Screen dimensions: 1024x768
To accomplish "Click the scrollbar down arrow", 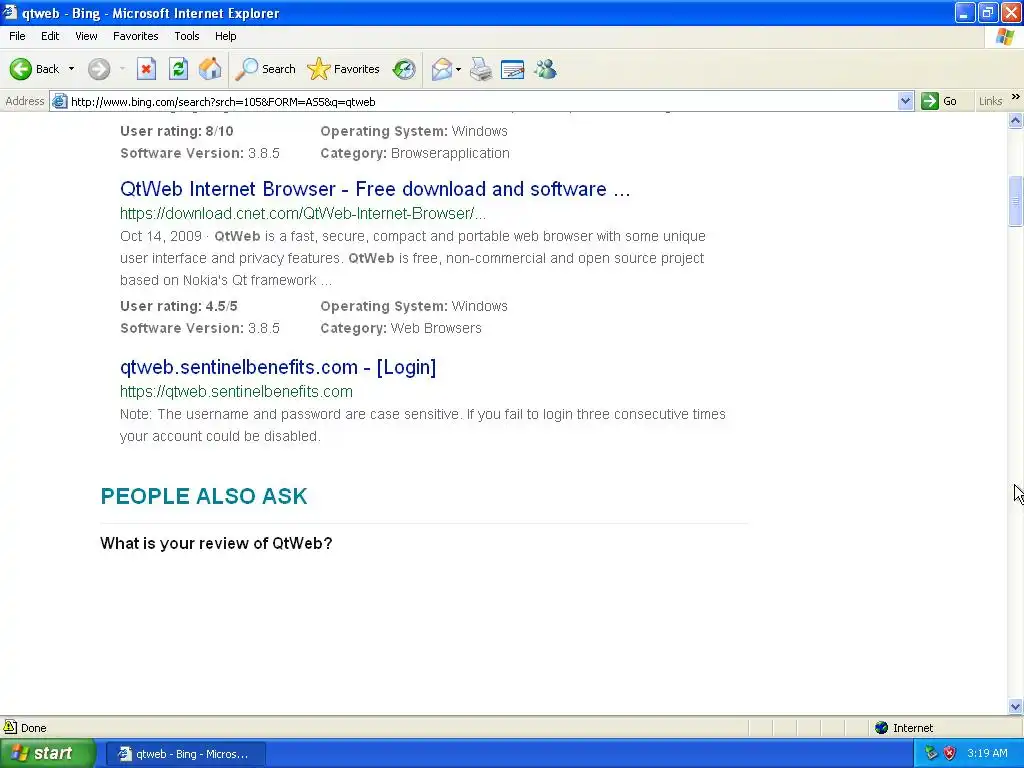I will 1016,706.
